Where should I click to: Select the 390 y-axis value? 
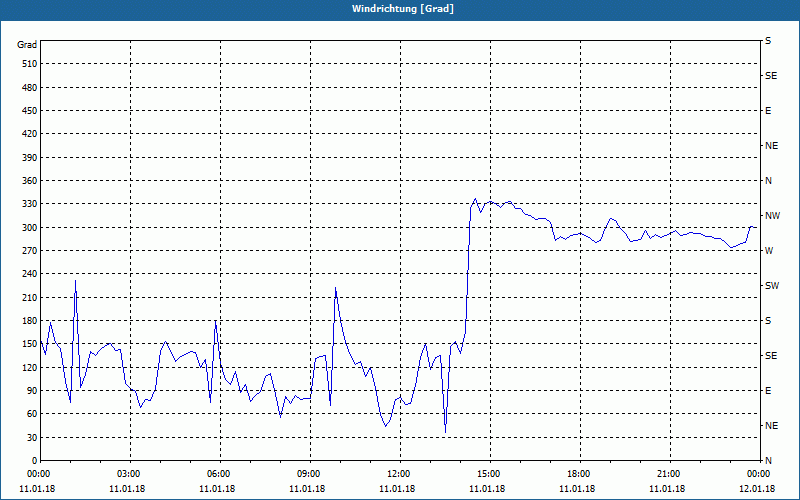[x=30, y=158]
